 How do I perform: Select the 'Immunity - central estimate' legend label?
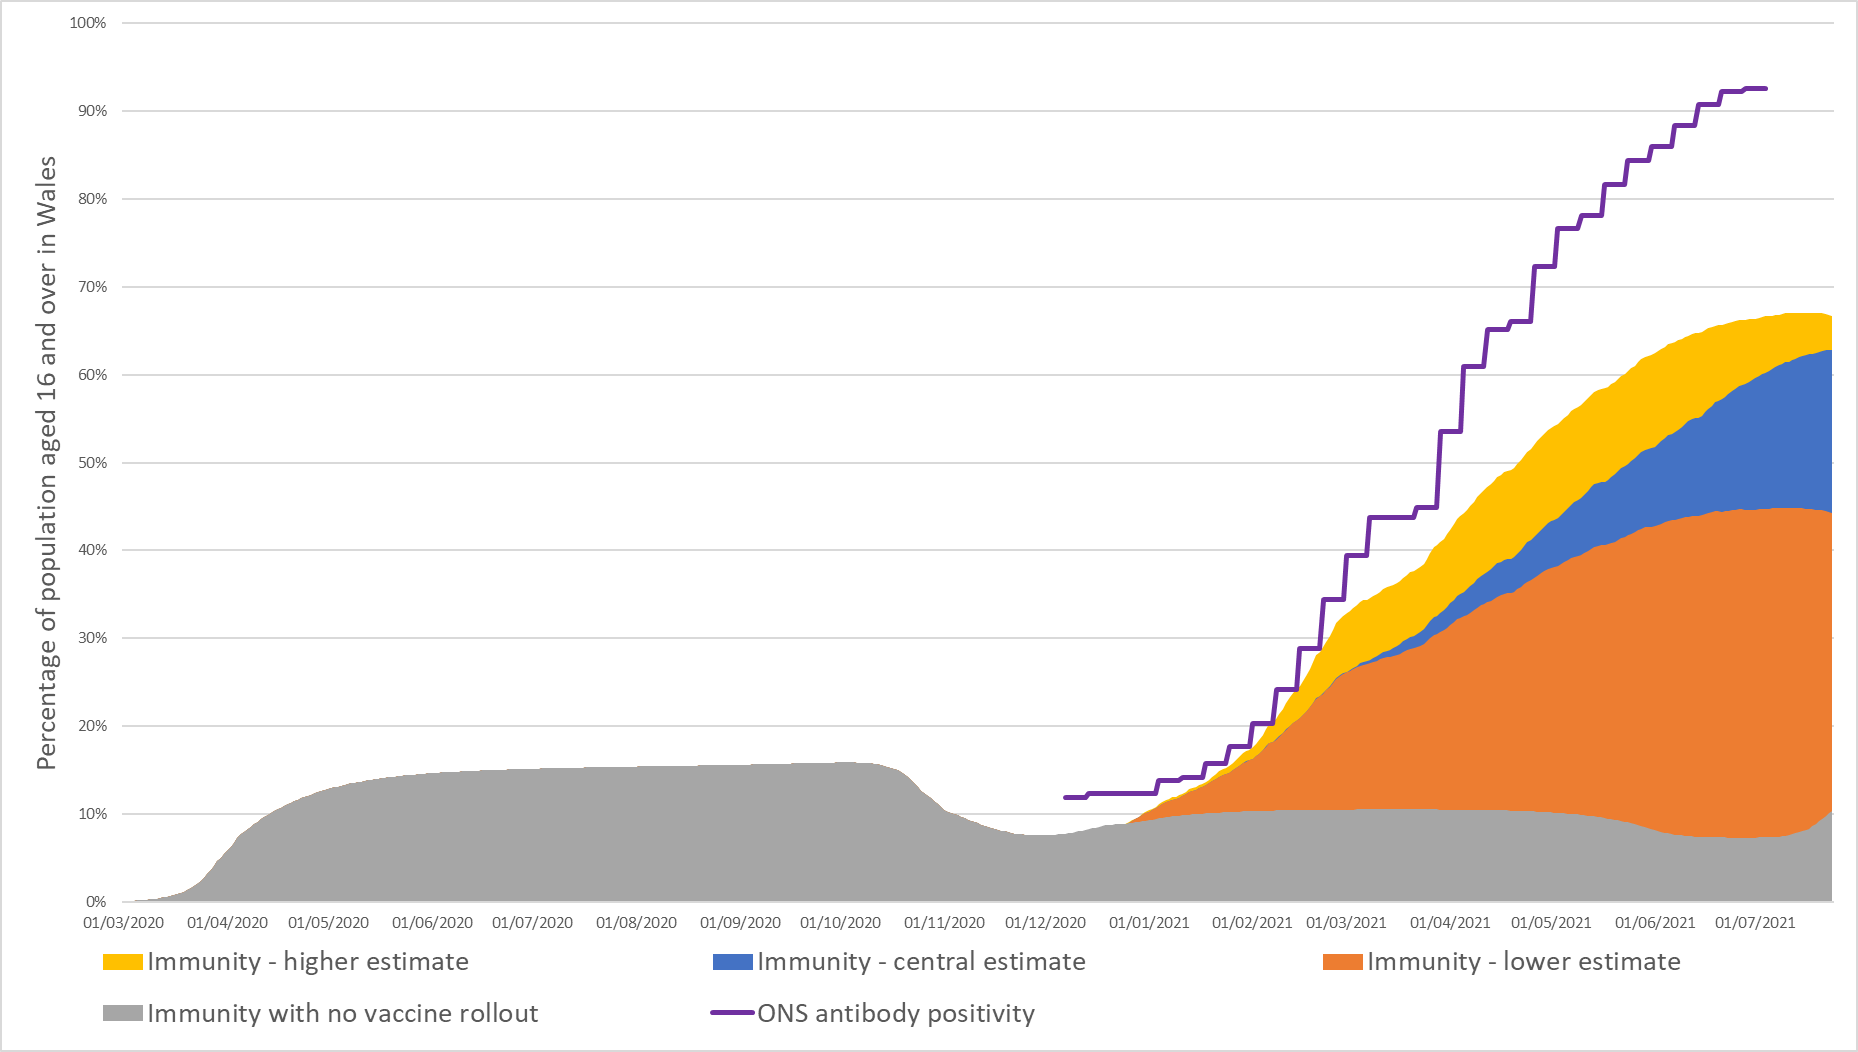coord(921,962)
